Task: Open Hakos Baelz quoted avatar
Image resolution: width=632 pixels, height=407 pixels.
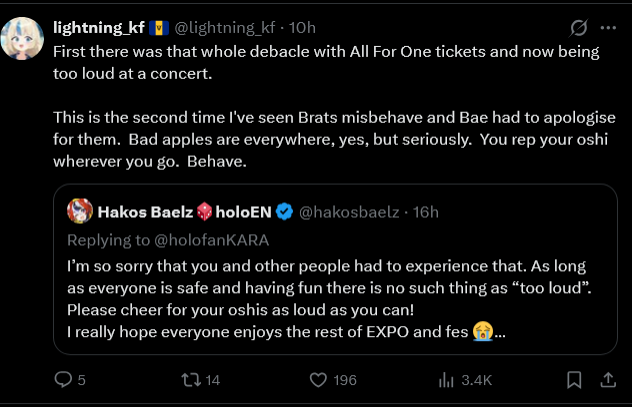Action: (x=80, y=211)
